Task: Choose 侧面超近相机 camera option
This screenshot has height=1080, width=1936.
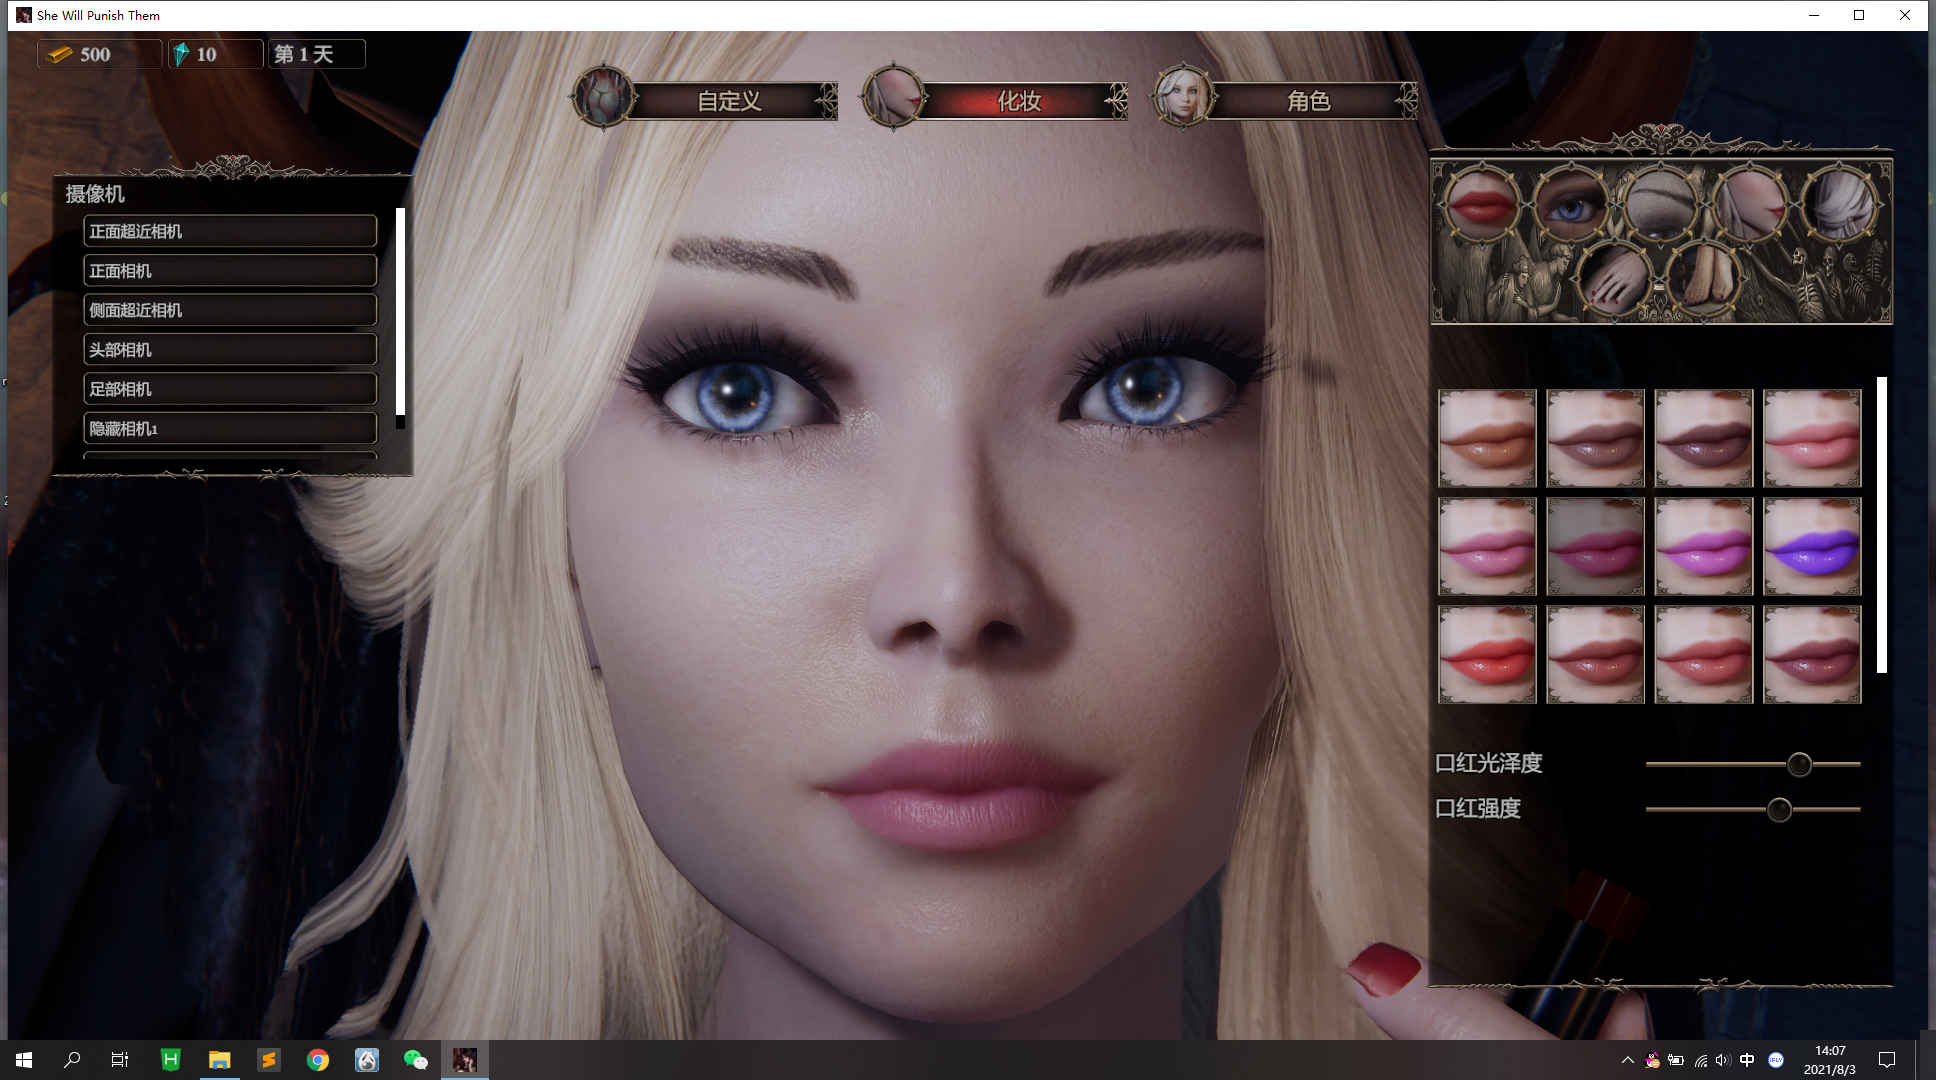Action: click(x=230, y=310)
